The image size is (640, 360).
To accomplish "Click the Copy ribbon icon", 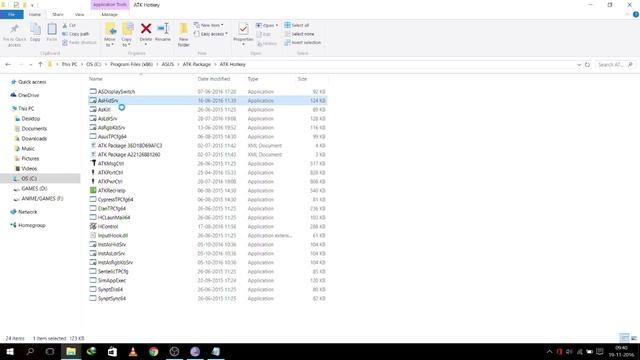I will pyautogui.click(x=35, y=33).
